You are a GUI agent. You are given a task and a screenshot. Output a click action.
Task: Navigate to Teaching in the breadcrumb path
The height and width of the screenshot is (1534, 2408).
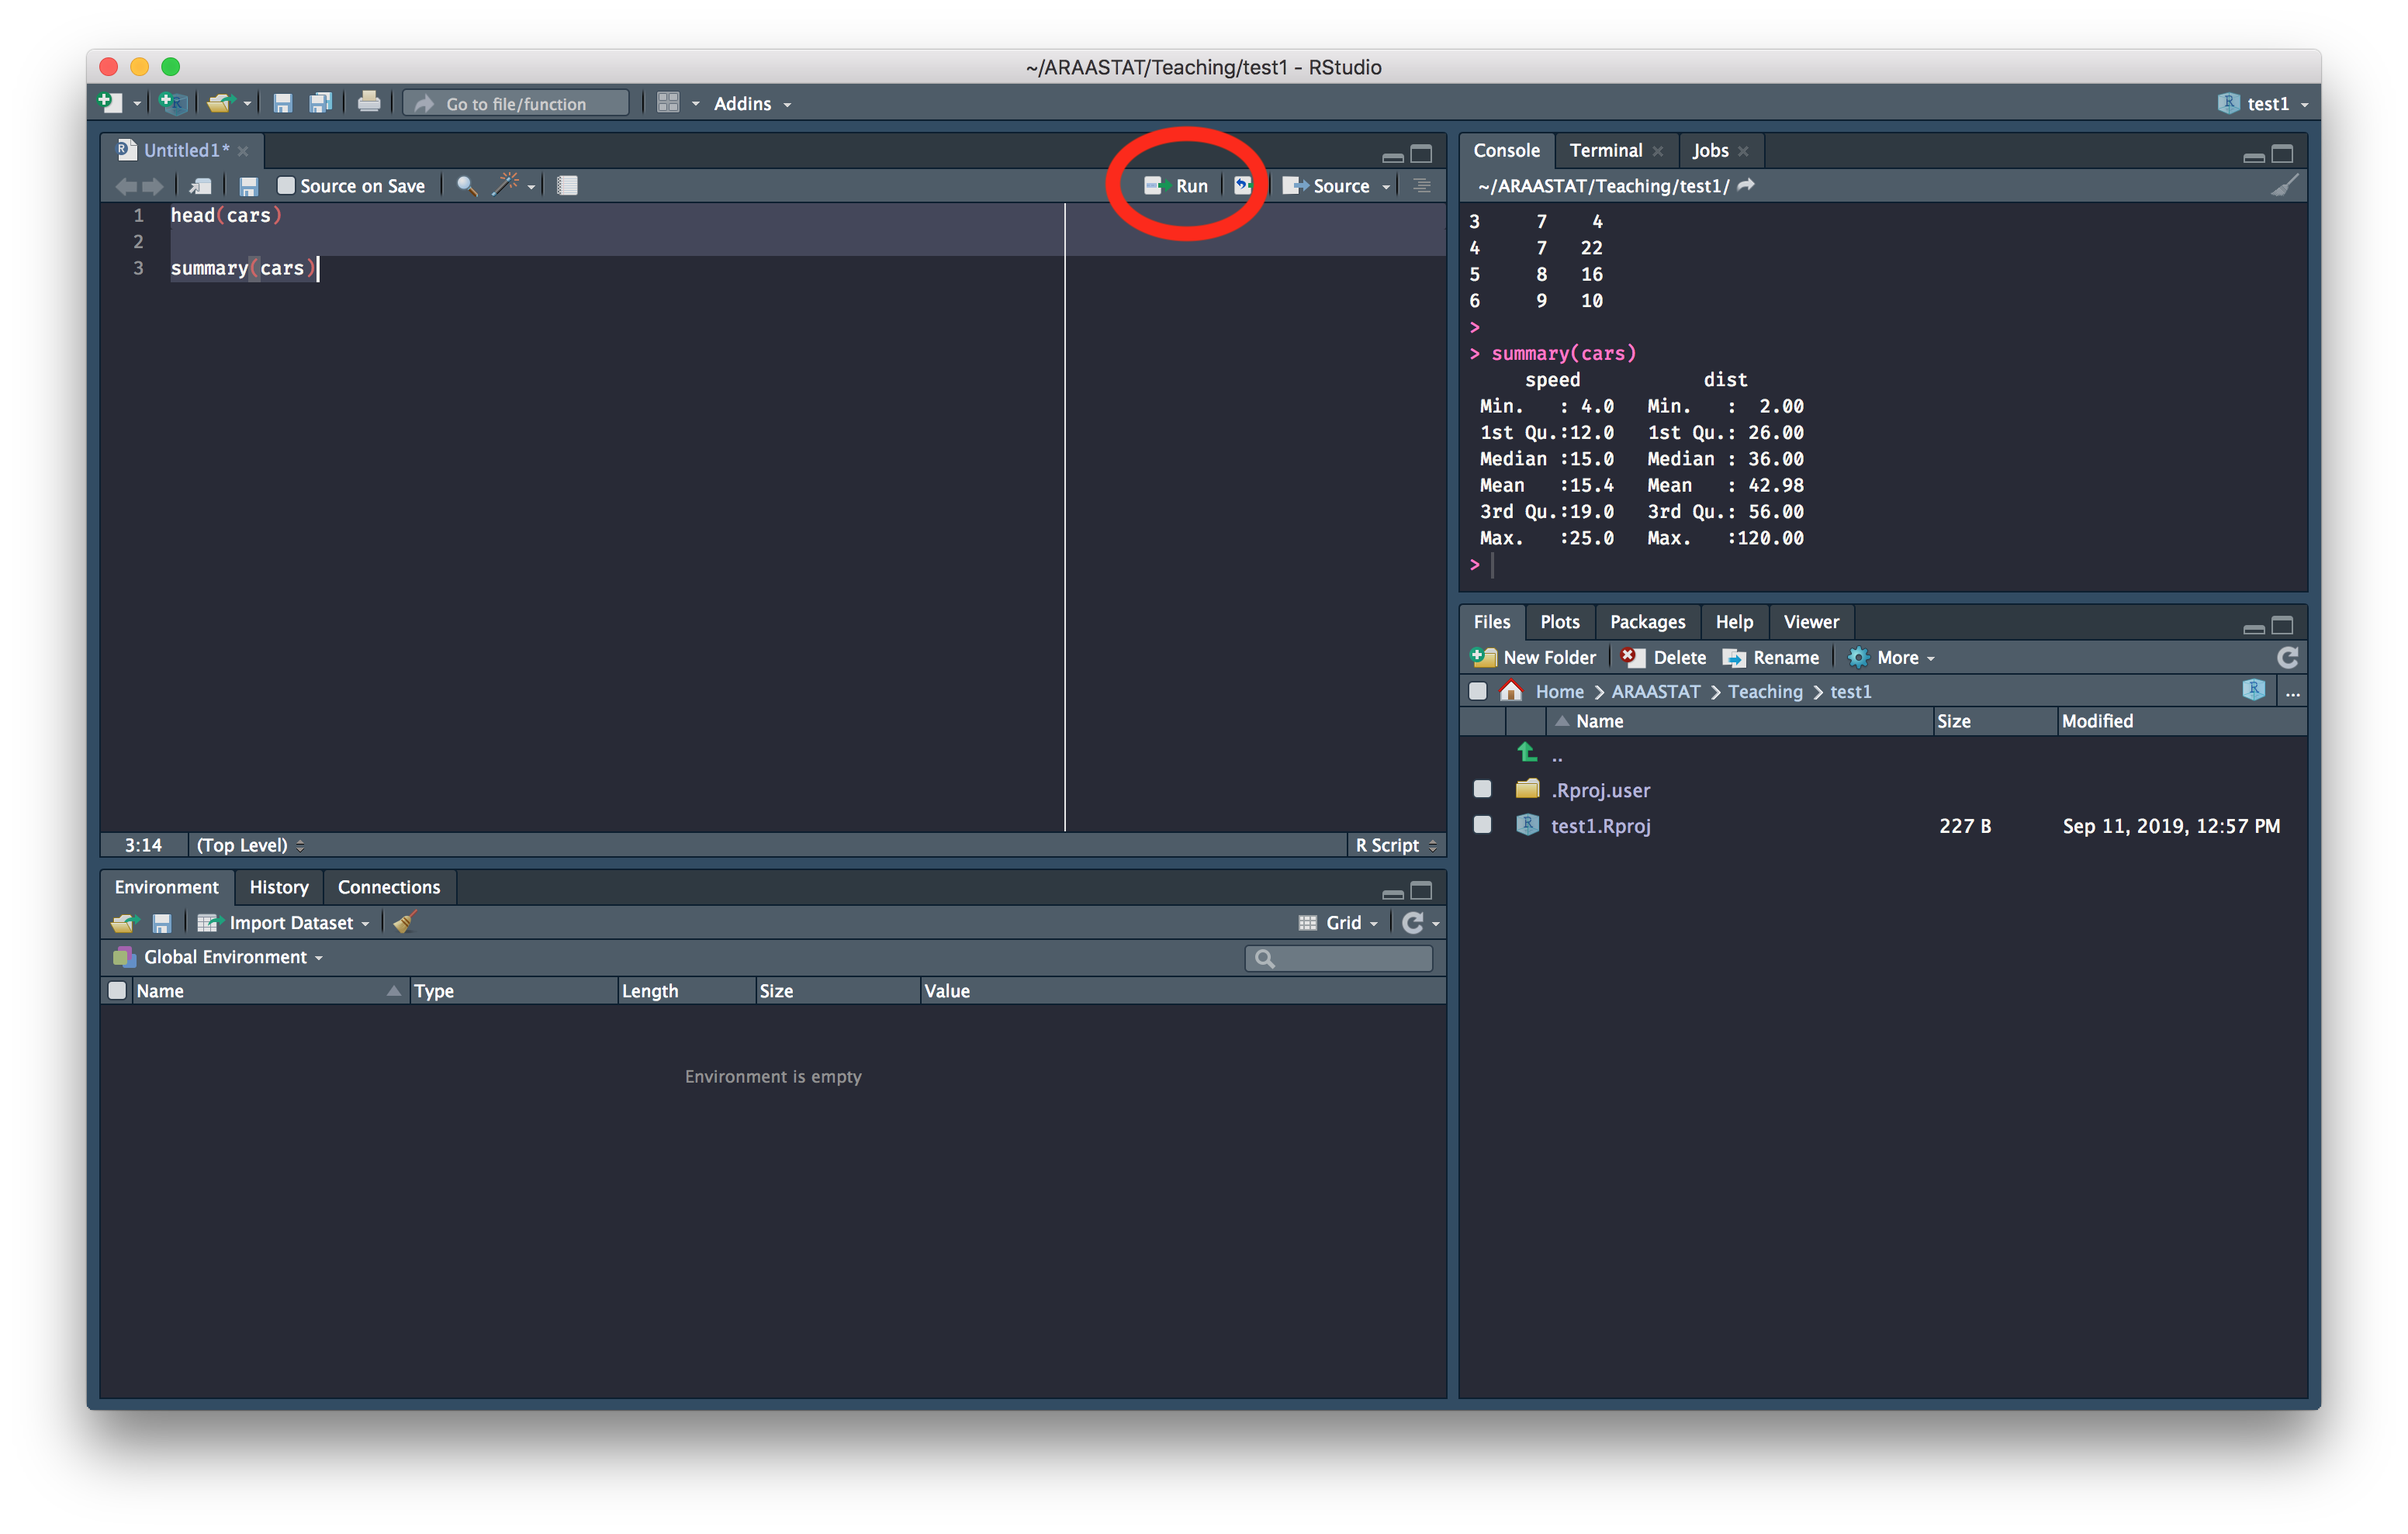[1764, 692]
